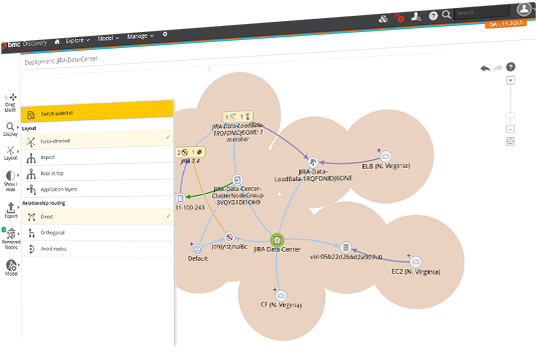
Task: Open the user profile avatar
Action: tap(524, 9)
